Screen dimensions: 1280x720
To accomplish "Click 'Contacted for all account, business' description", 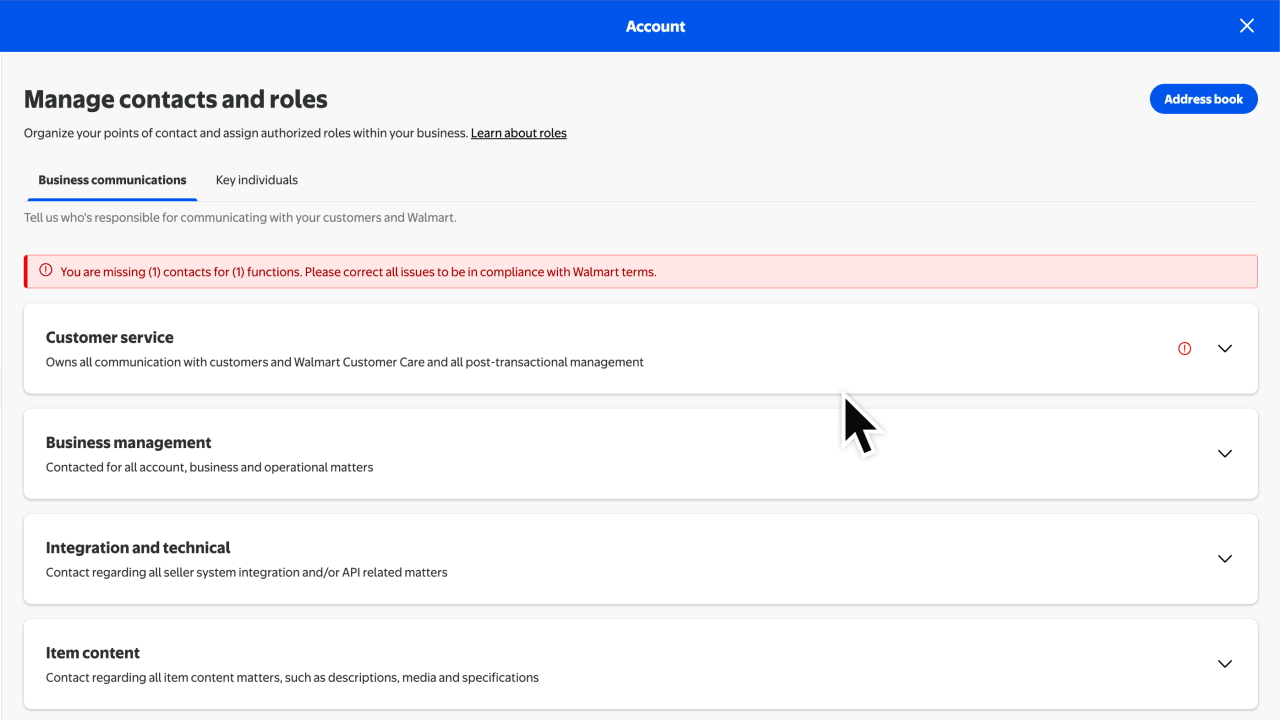I will coord(210,467).
